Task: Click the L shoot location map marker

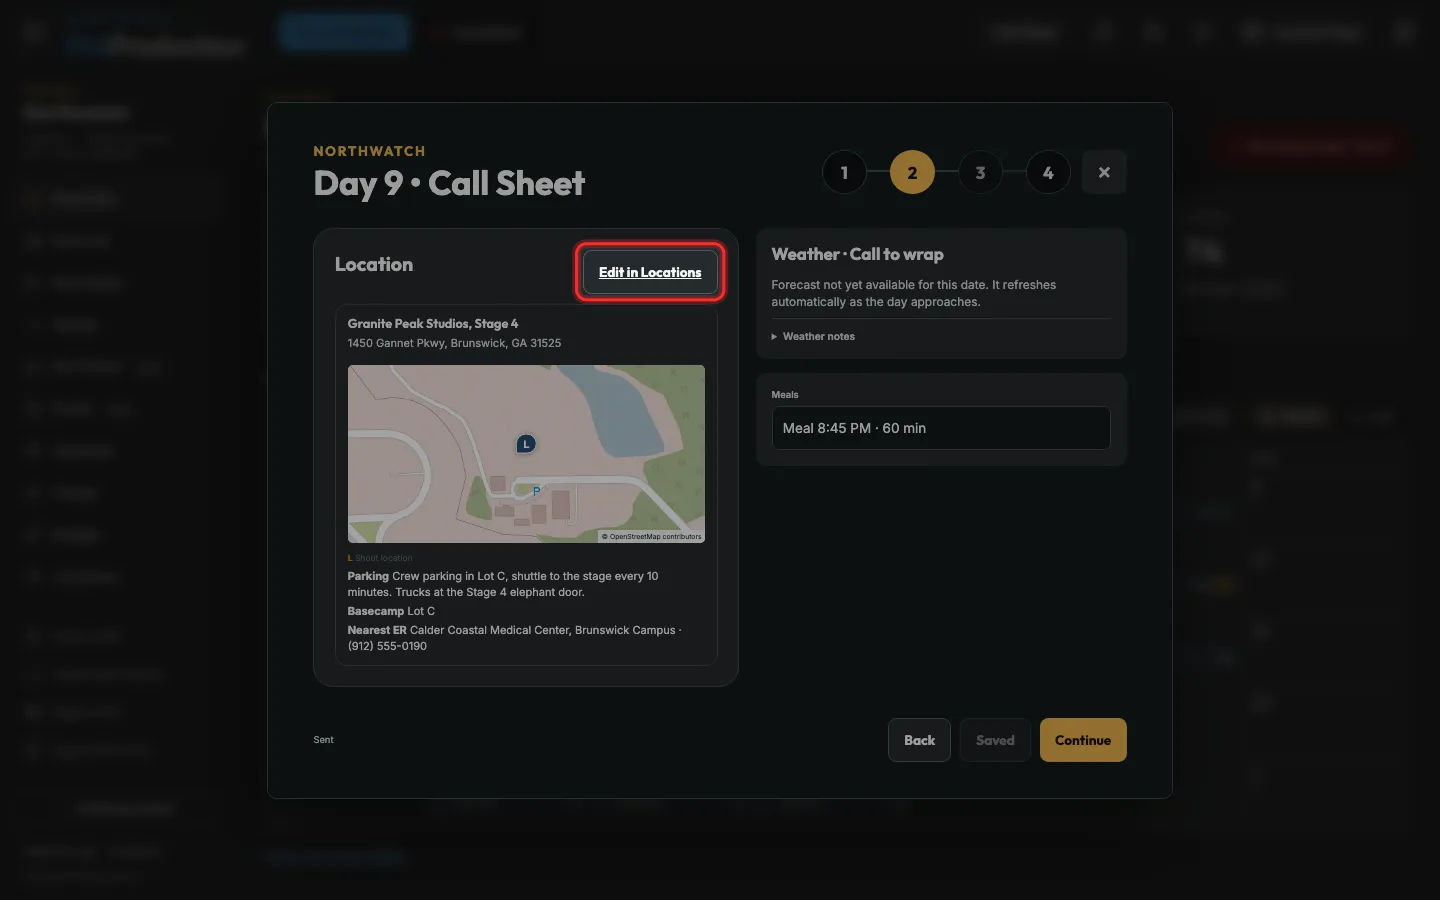Action: [526, 444]
